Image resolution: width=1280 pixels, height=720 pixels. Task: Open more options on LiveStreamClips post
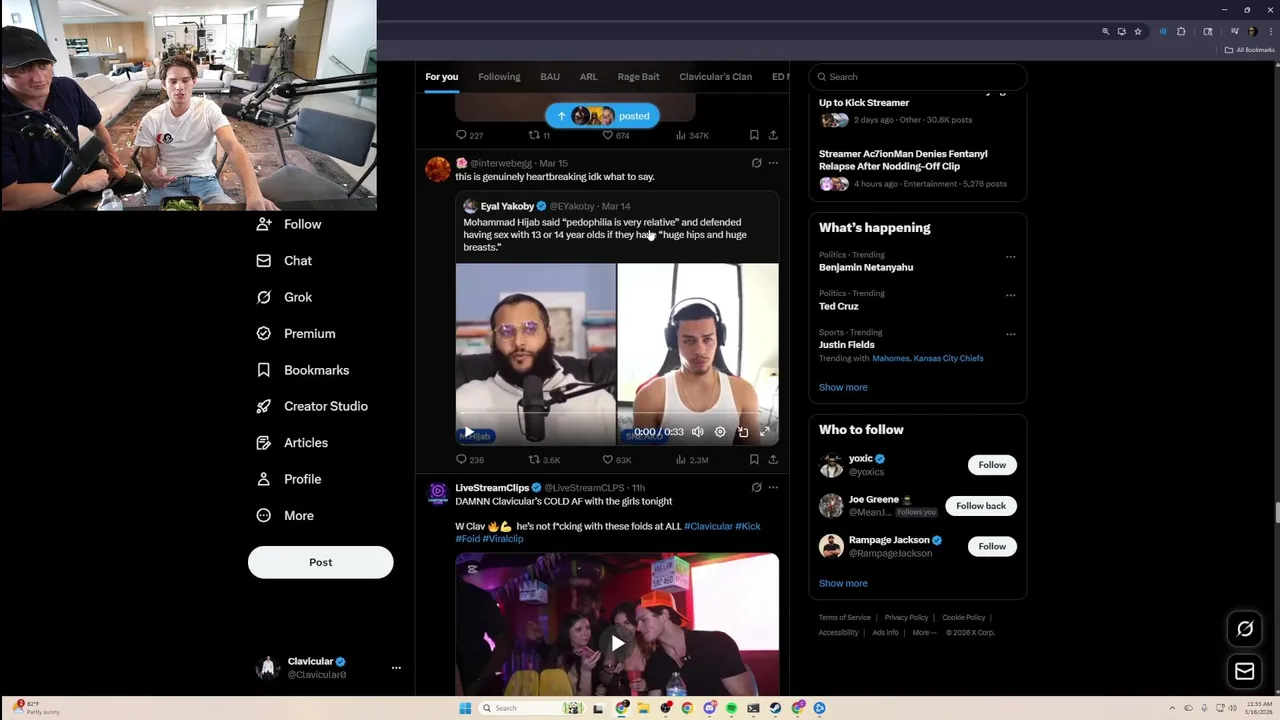click(x=773, y=488)
